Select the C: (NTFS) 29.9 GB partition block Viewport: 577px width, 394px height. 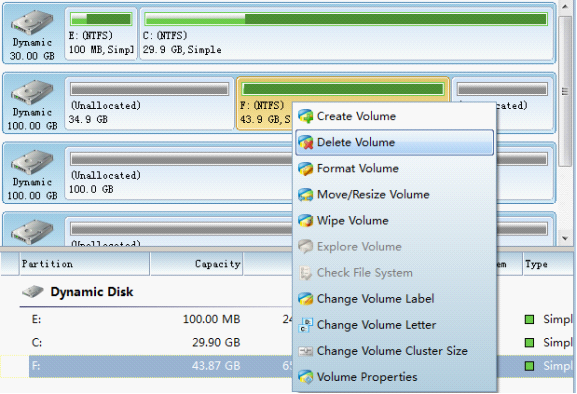pyautogui.click(x=346, y=33)
